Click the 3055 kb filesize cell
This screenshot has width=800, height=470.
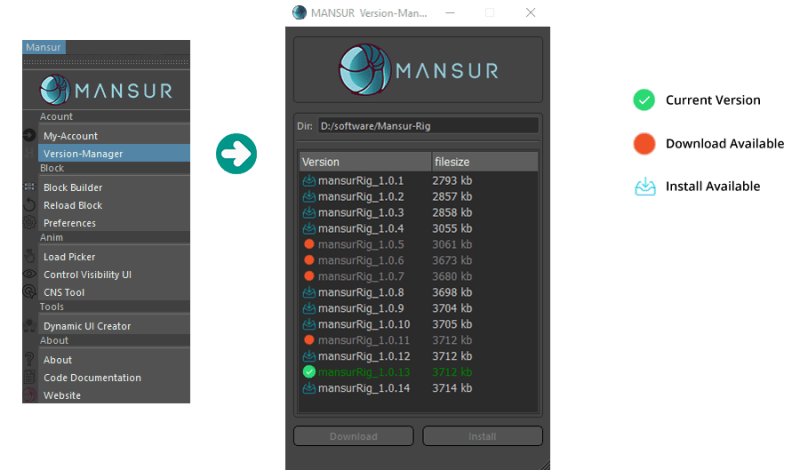pos(452,228)
